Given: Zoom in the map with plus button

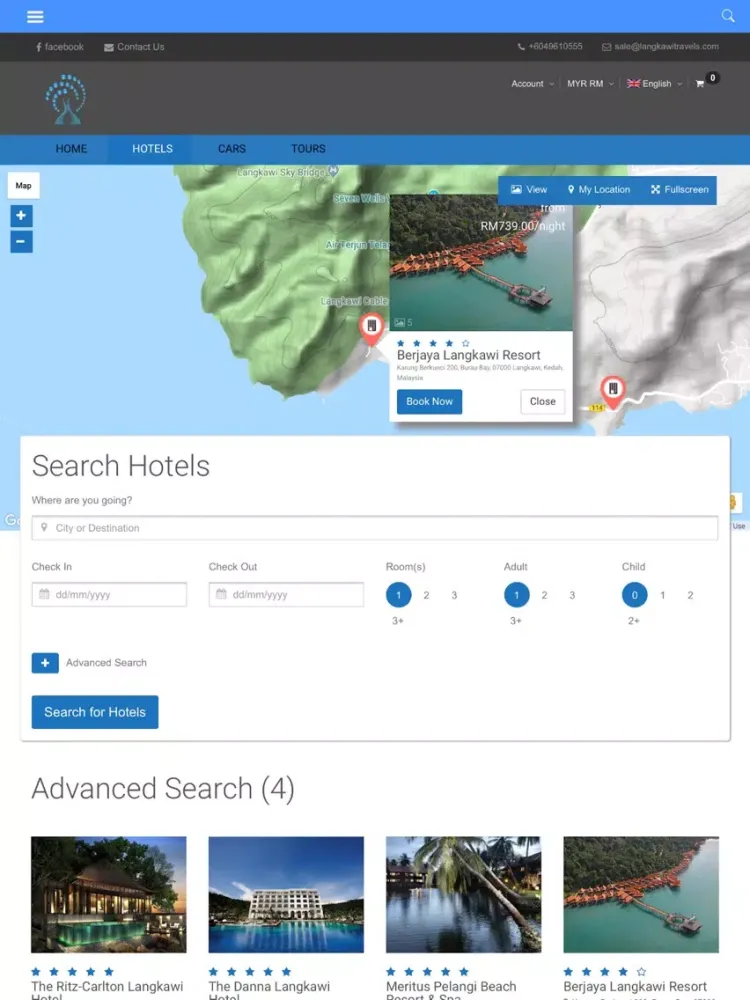Looking at the screenshot, I should (x=21, y=216).
